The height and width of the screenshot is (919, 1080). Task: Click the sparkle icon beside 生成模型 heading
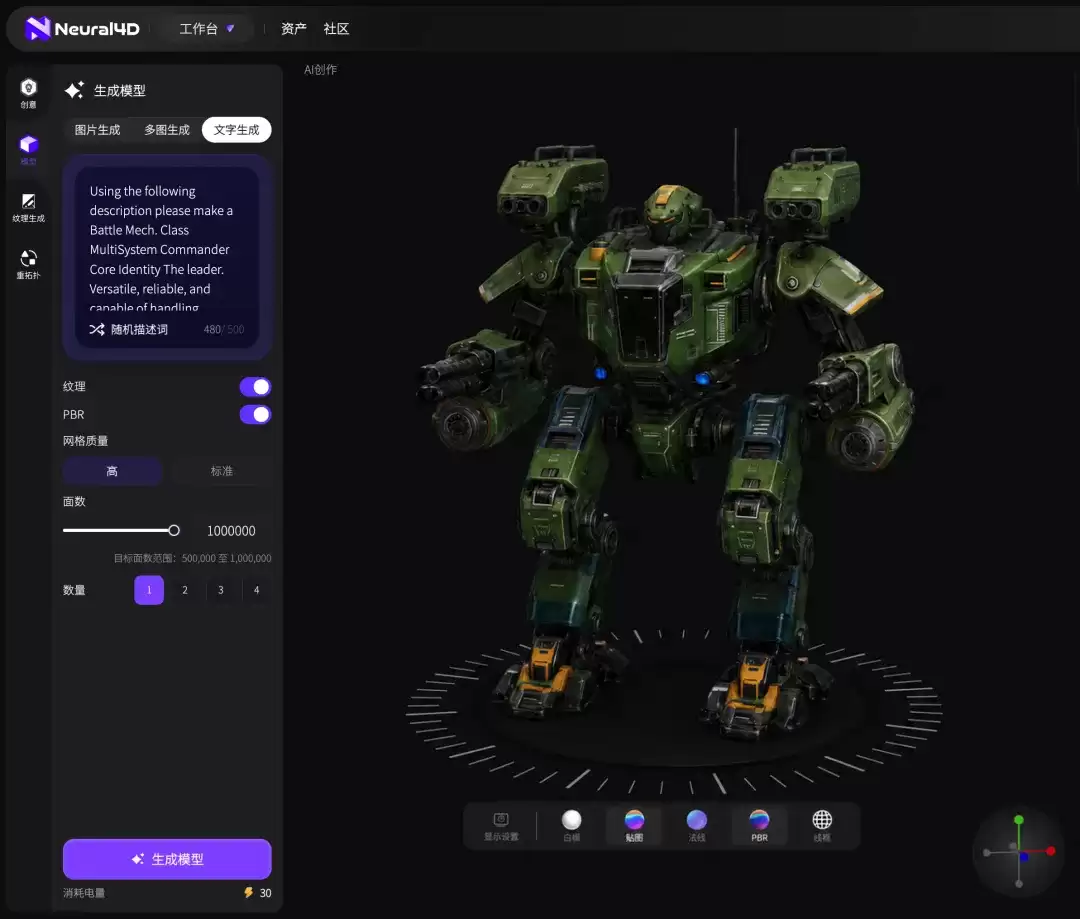pos(74,90)
